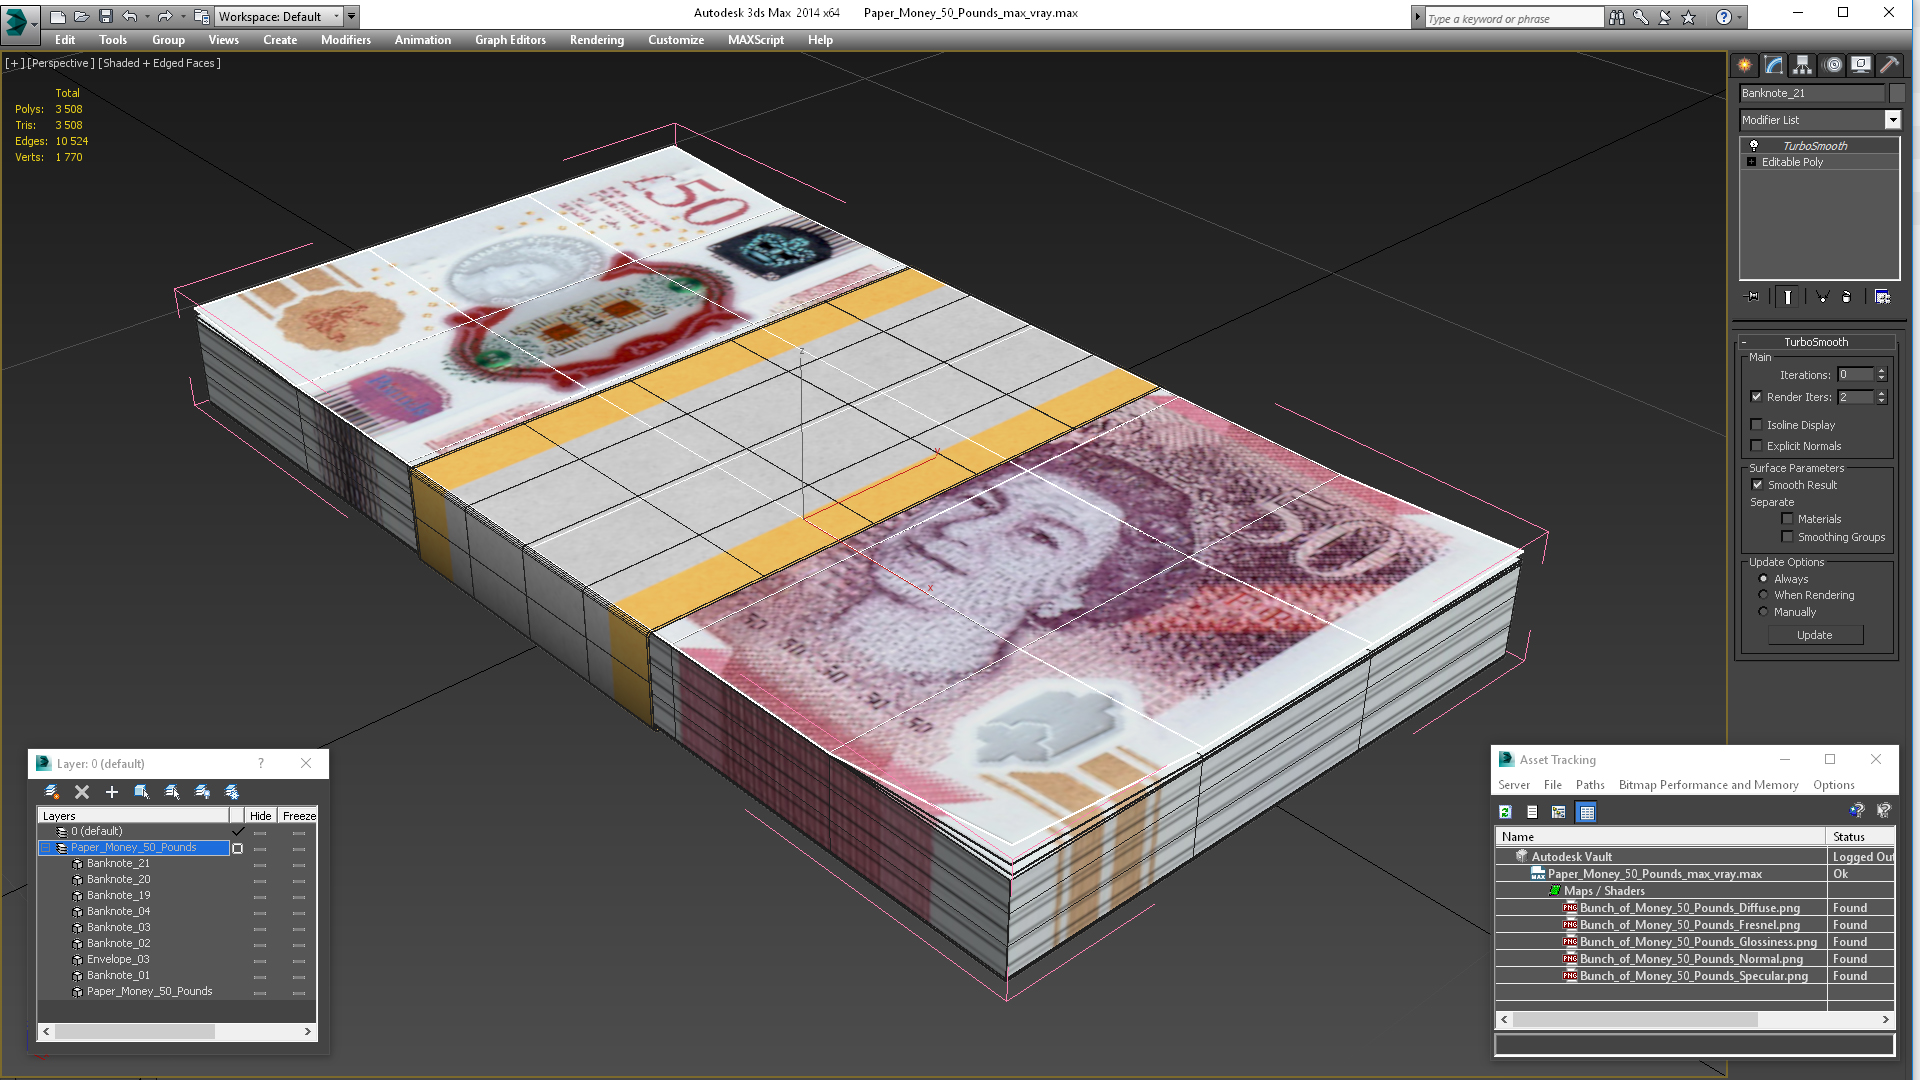Open the Help question mark icon
The height and width of the screenshot is (1080, 1920).
(x=1723, y=17)
